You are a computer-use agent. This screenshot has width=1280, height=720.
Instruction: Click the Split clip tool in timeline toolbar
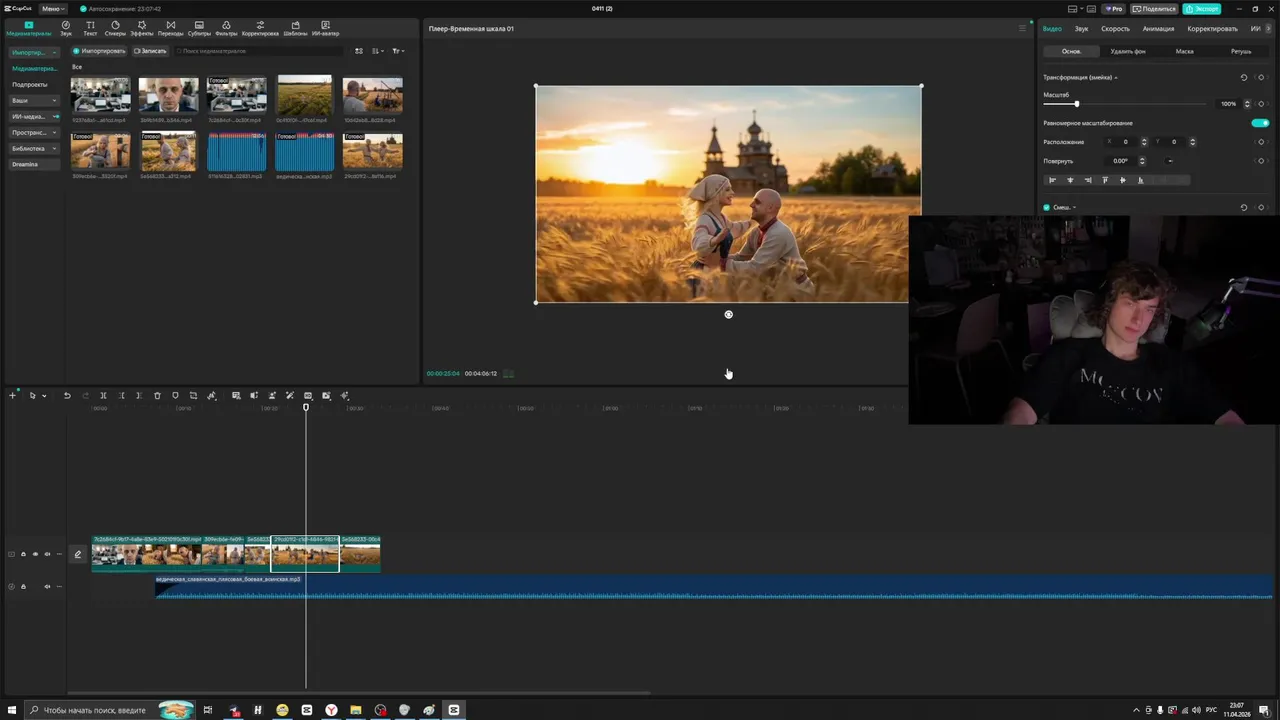[x=103, y=396]
